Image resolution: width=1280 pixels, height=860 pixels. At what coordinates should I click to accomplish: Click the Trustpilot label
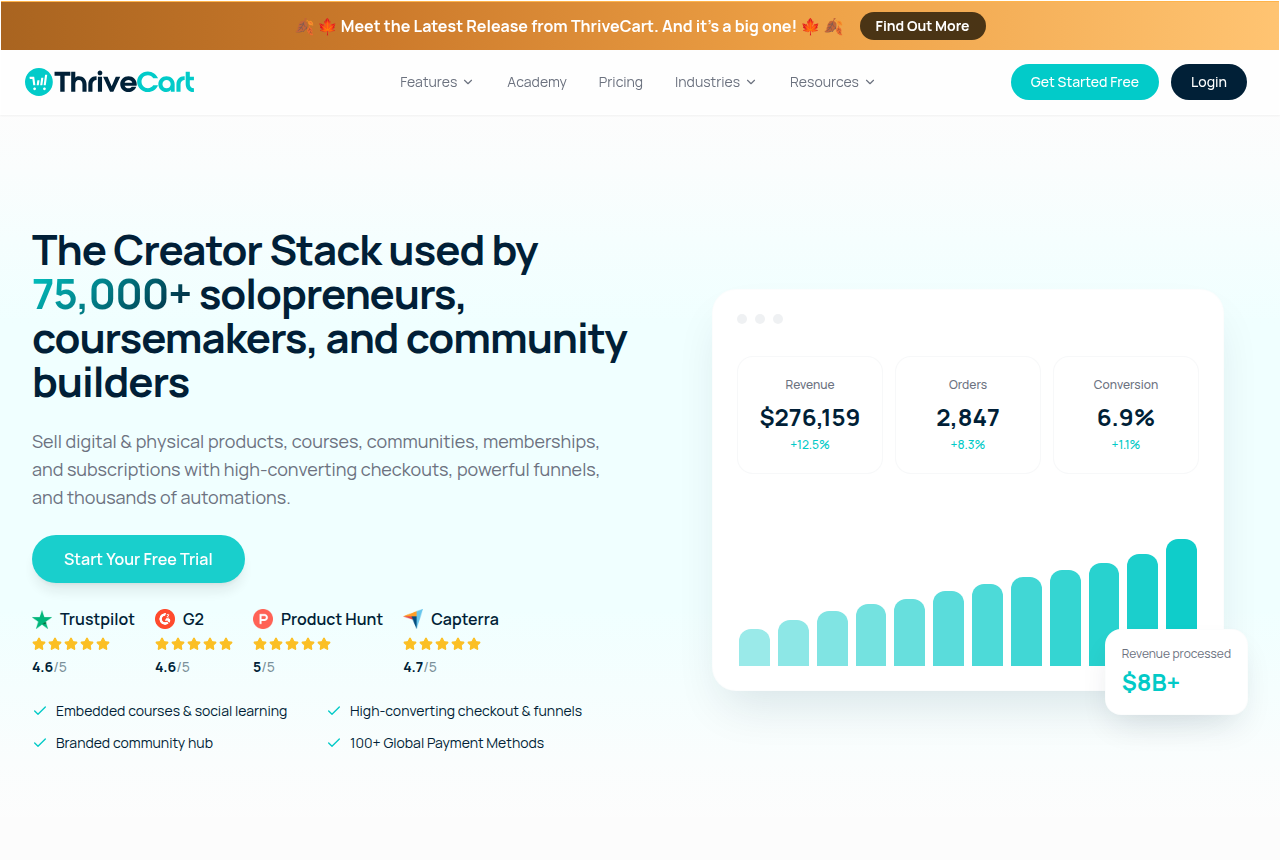pos(97,619)
